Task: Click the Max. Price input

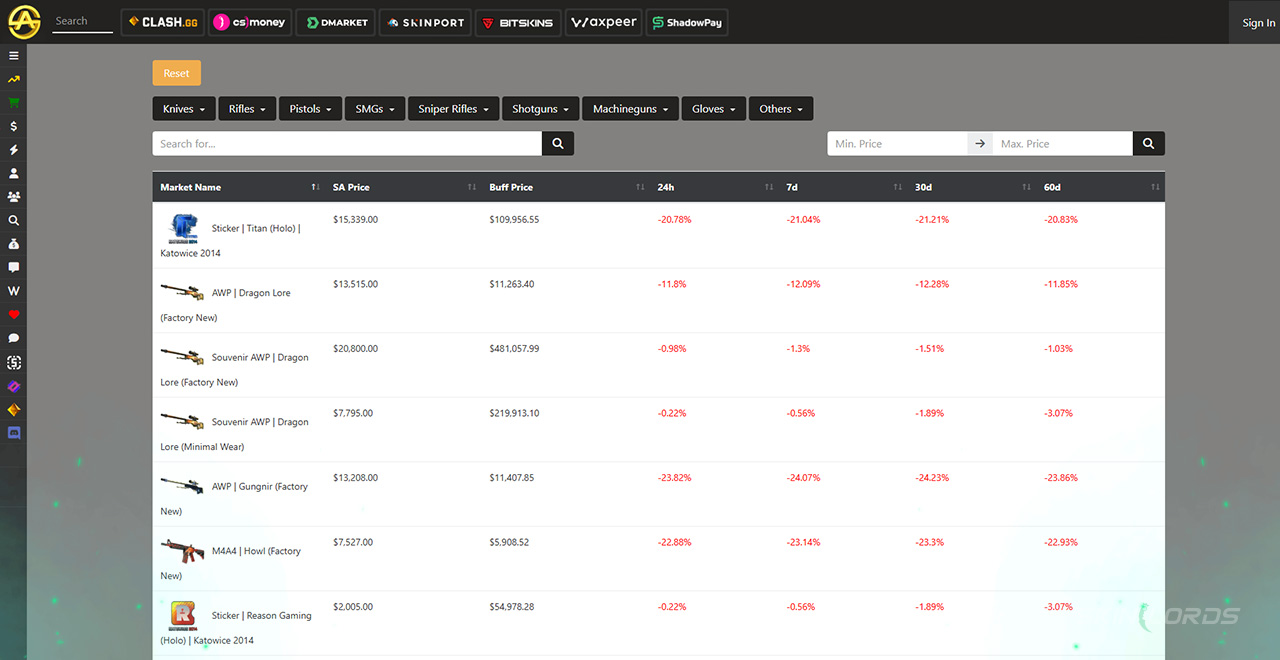Action: 1063,144
